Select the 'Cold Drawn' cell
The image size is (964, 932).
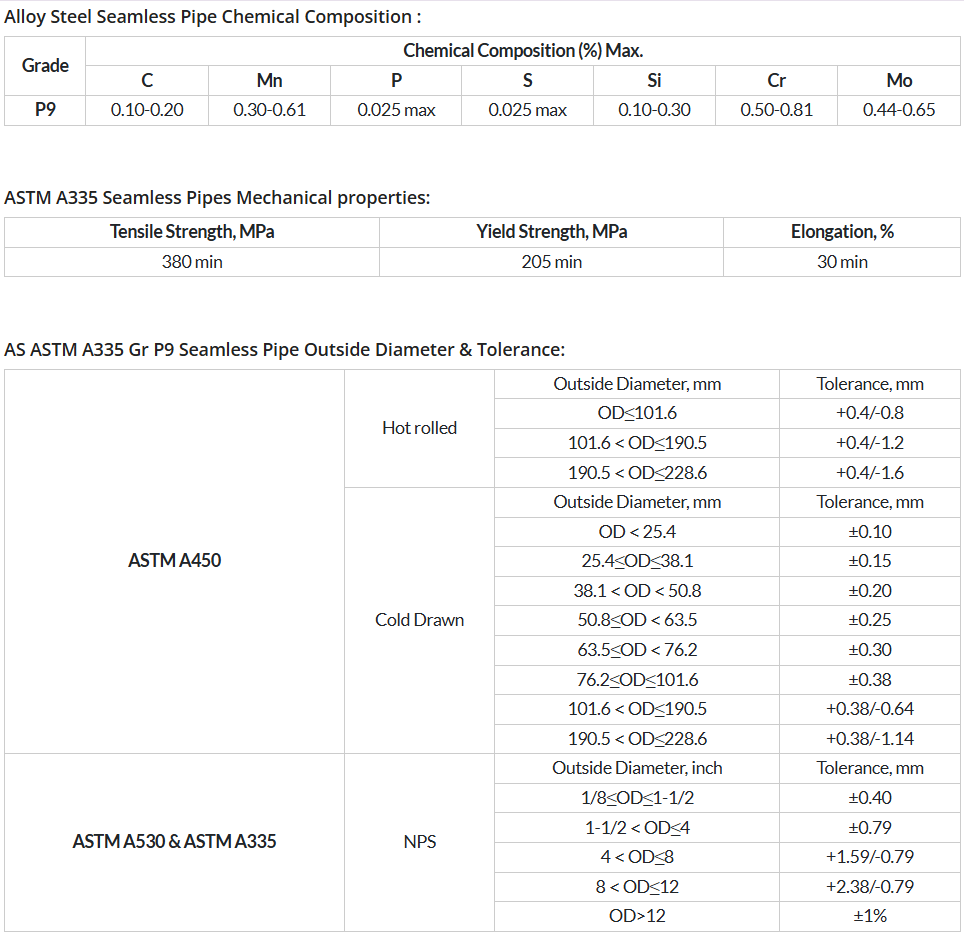click(x=419, y=620)
